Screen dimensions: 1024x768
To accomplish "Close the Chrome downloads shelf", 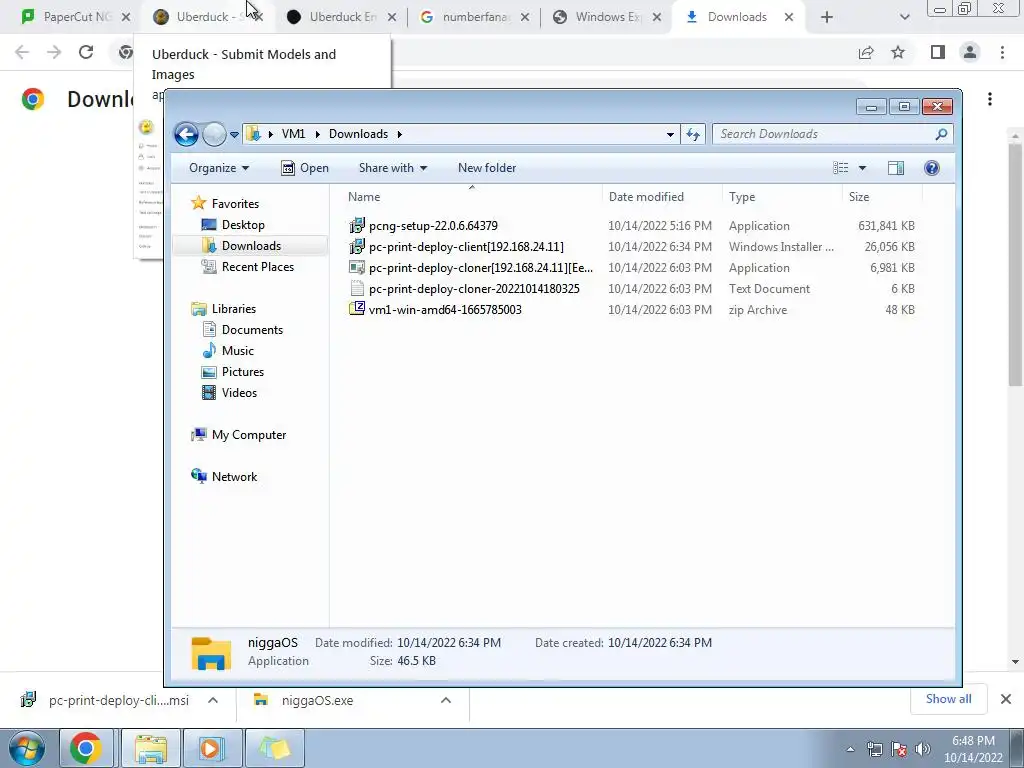I will (x=1006, y=699).
